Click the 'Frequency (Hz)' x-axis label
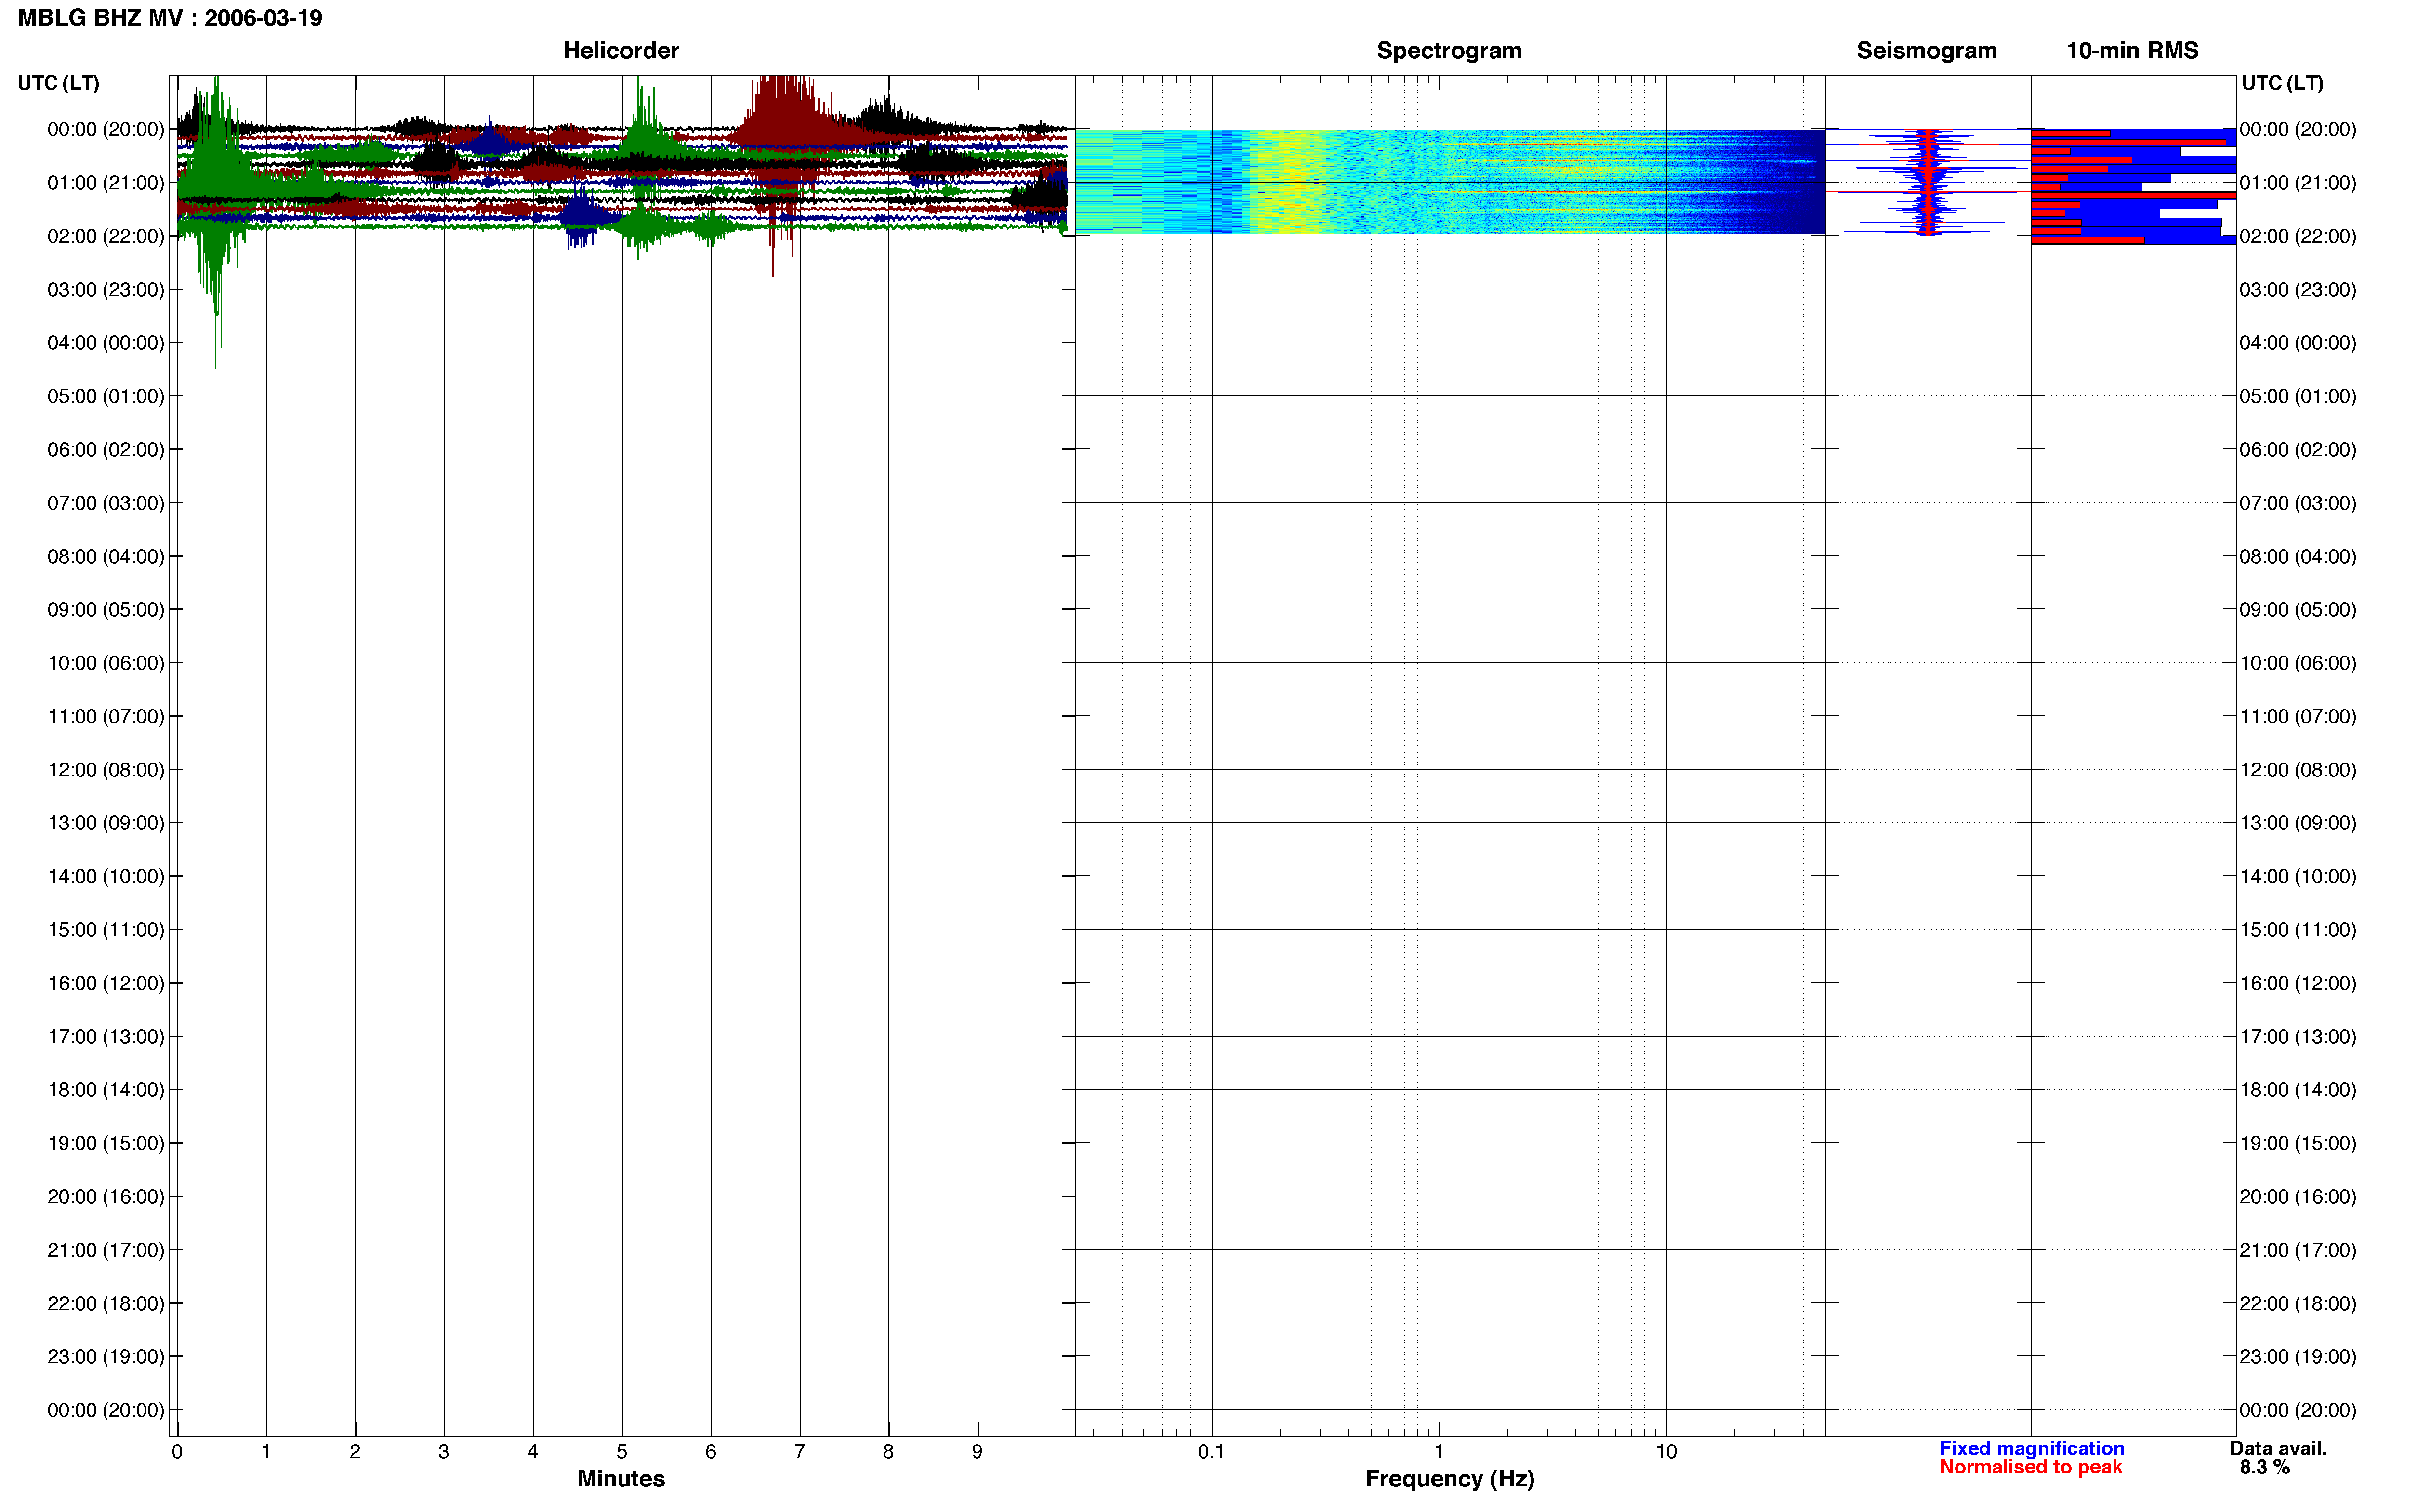The image size is (2418, 1512). (x=1449, y=1478)
